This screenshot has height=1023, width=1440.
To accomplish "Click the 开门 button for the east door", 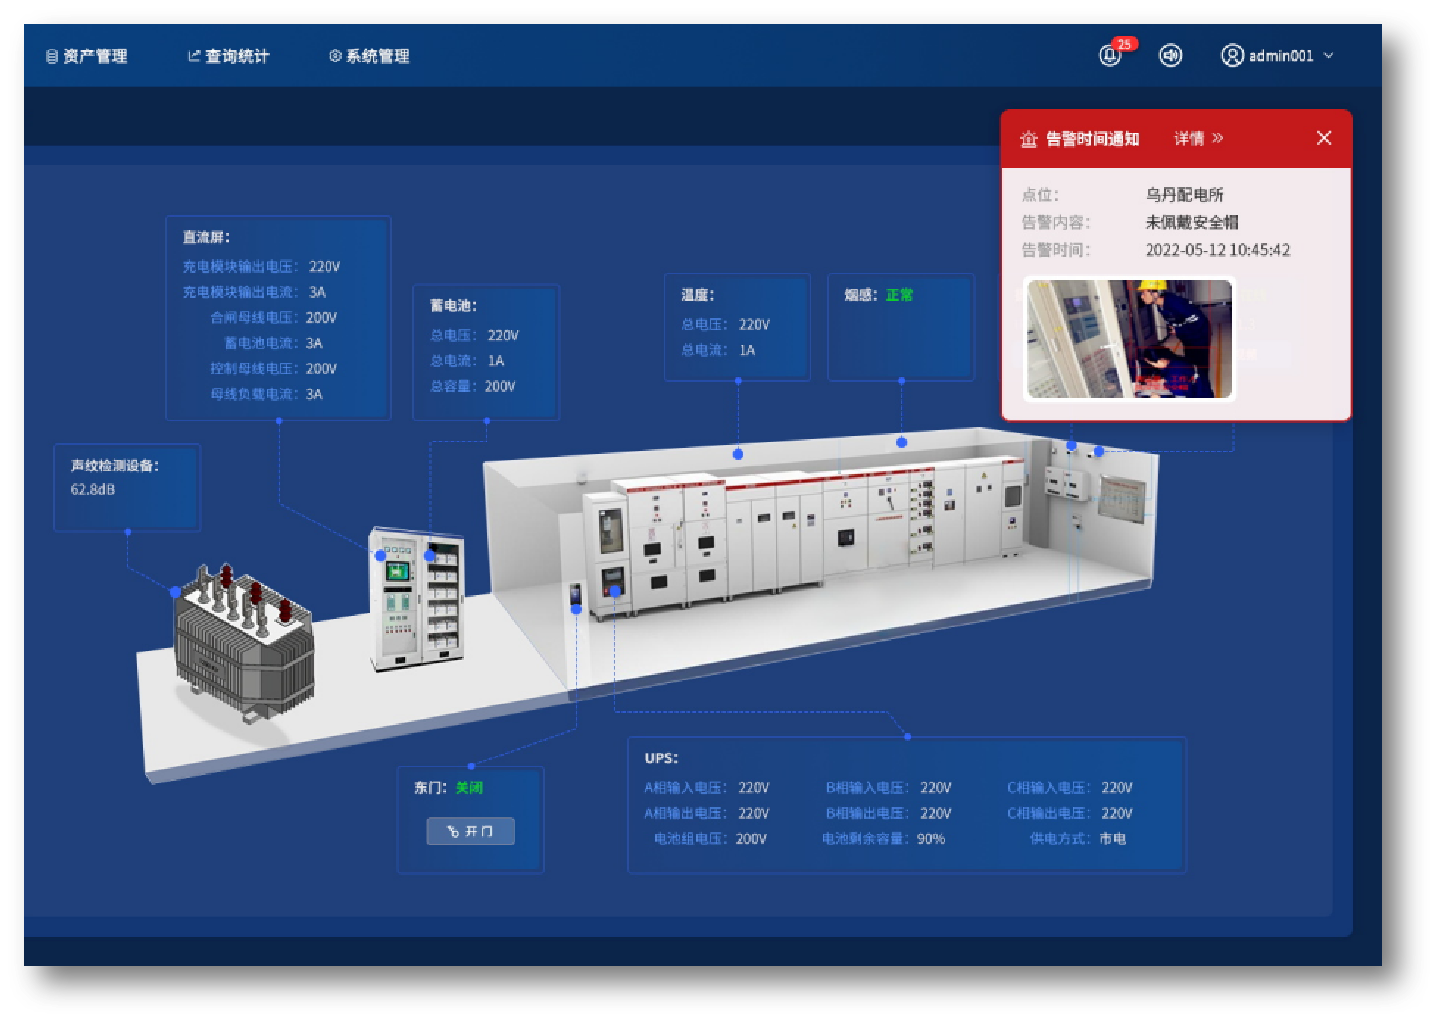I will click(471, 831).
